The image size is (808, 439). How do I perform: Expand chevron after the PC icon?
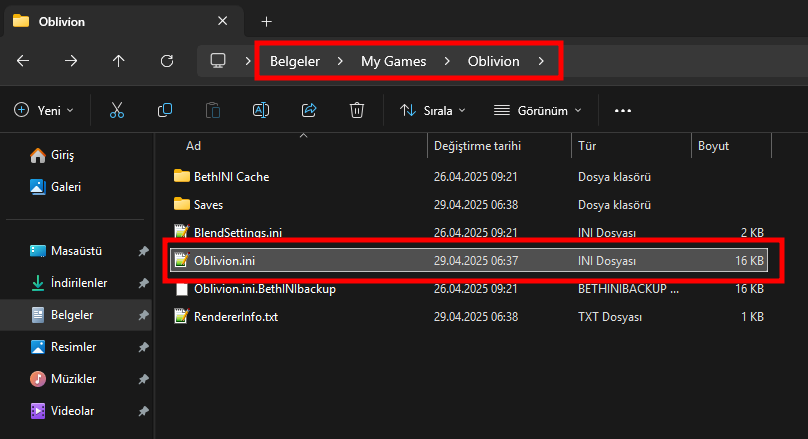point(248,61)
